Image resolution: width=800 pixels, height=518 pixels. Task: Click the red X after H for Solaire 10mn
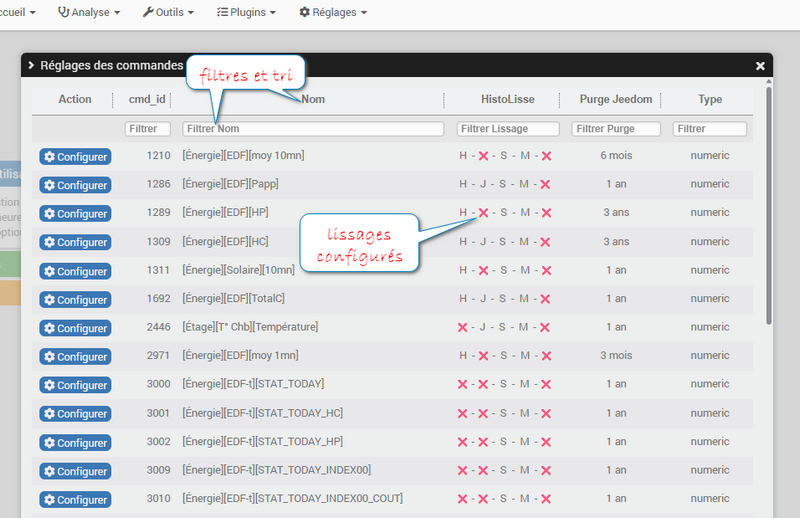[x=483, y=270]
